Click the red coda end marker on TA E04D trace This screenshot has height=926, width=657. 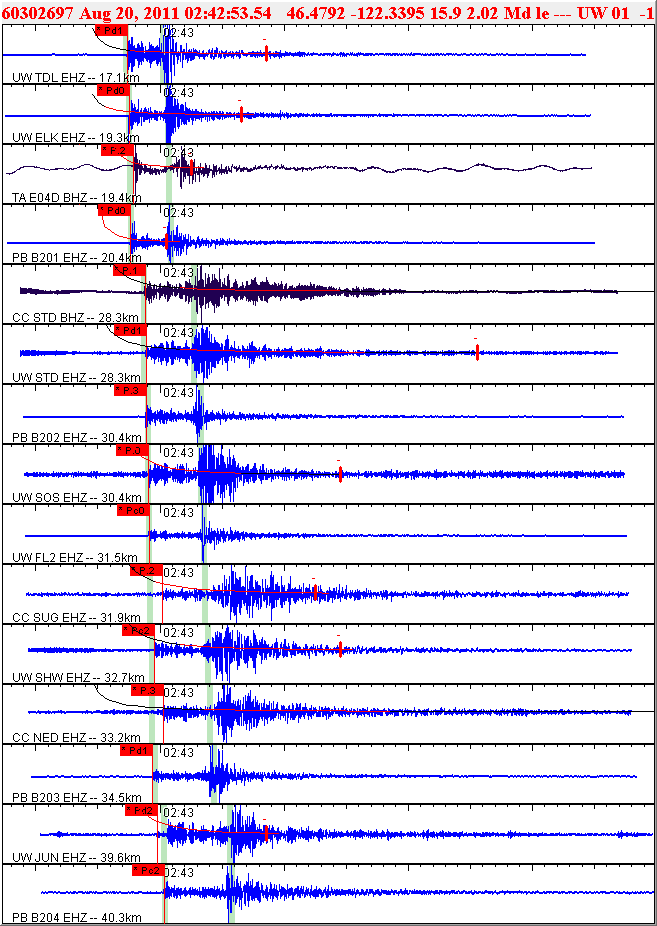pyautogui.click(x=192, y=168)
